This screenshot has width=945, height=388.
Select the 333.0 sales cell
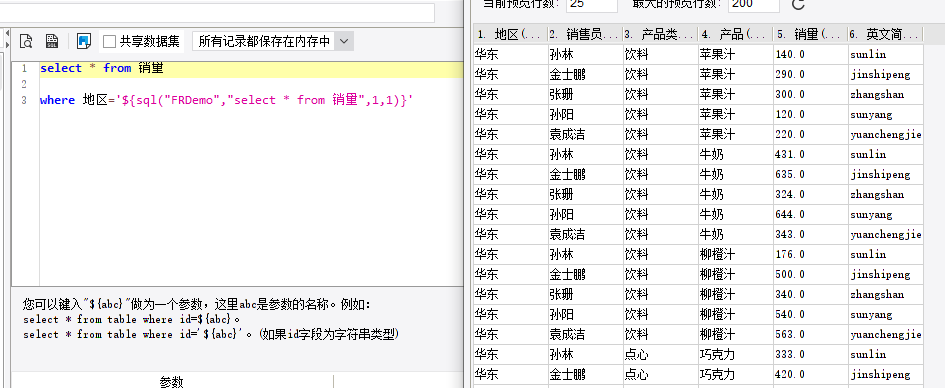pyautogui.click(x=810, y=354)
